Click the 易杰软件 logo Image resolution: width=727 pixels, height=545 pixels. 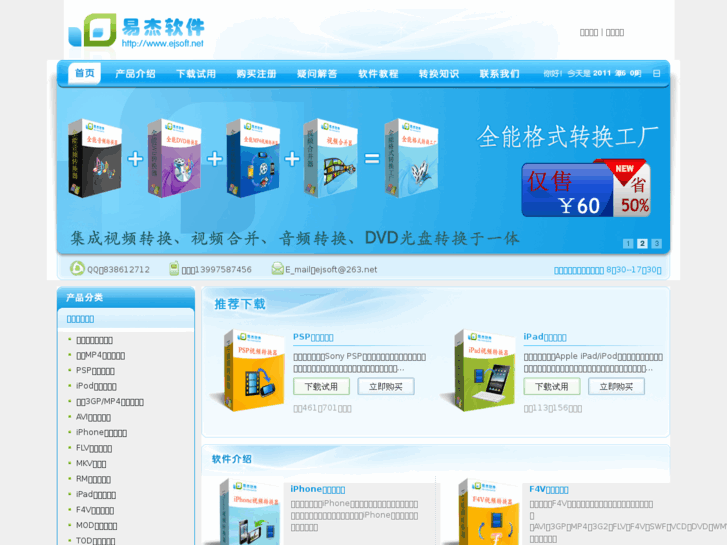coord(136,30)
